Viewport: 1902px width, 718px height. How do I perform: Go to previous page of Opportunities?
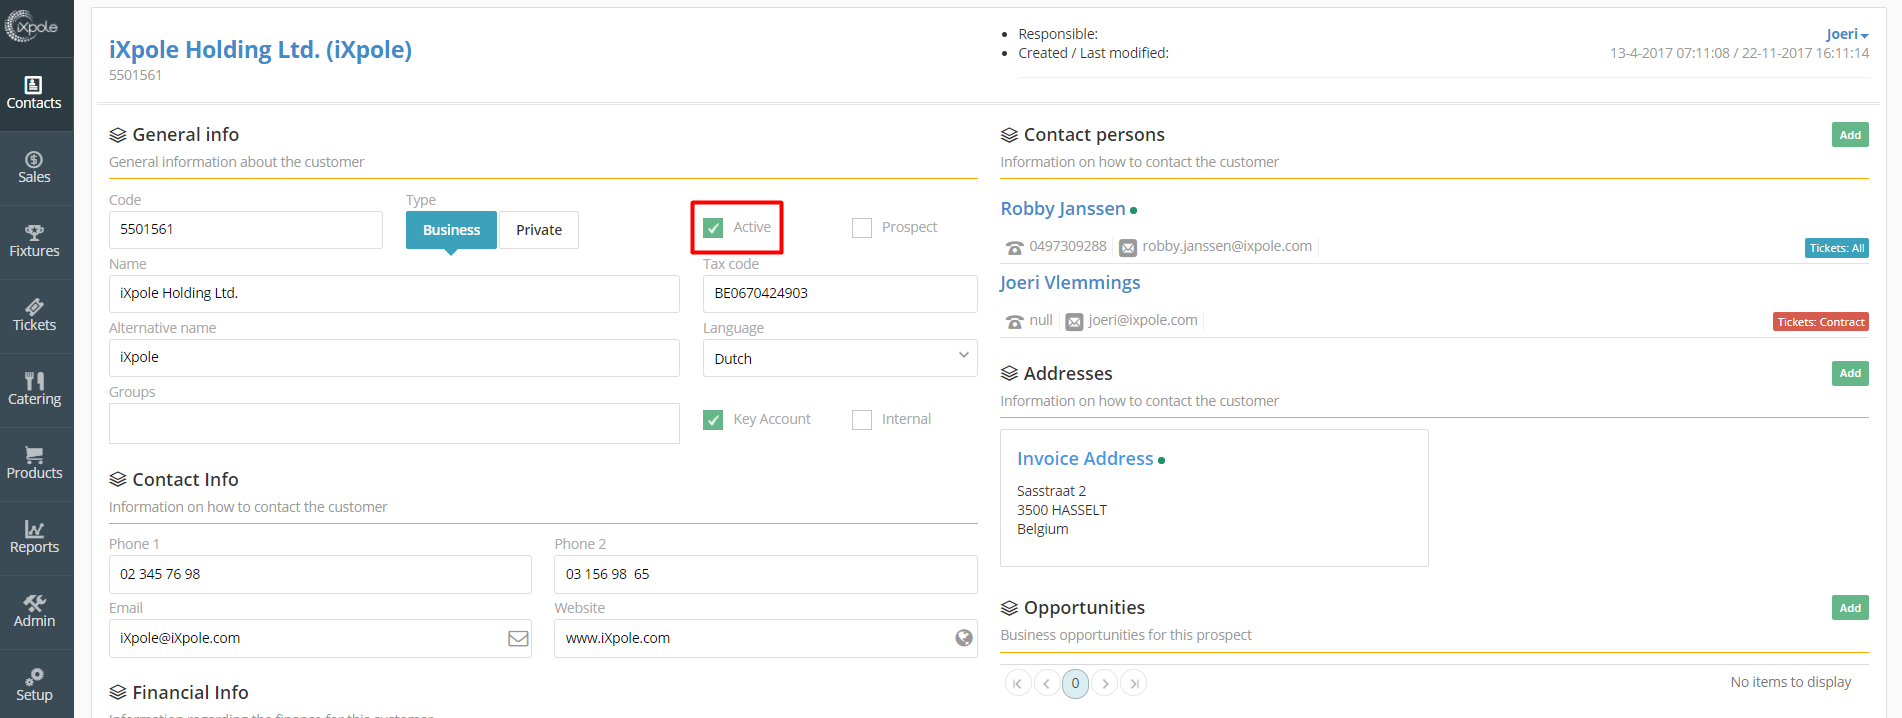tap(1046, 683)
